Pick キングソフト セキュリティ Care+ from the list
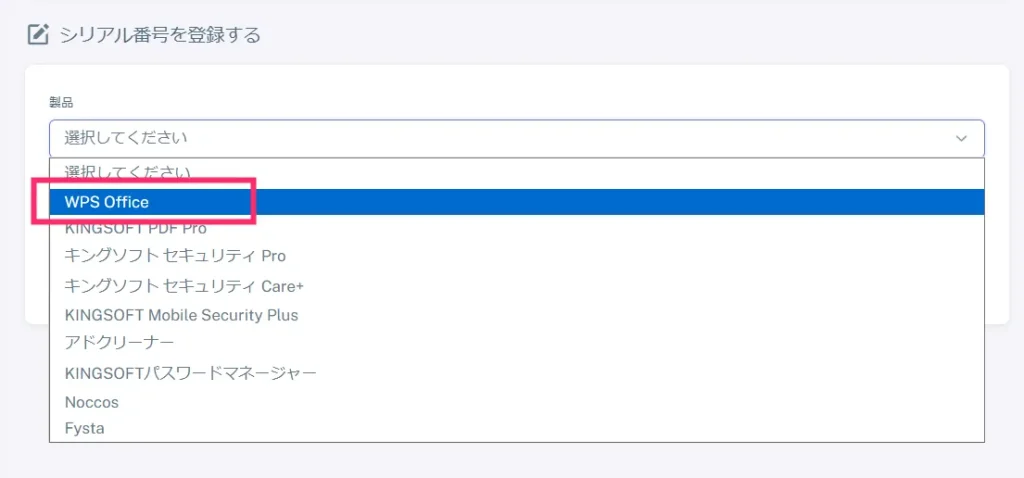This screenshot has height=478, width=1024. [x=184, y=286]
